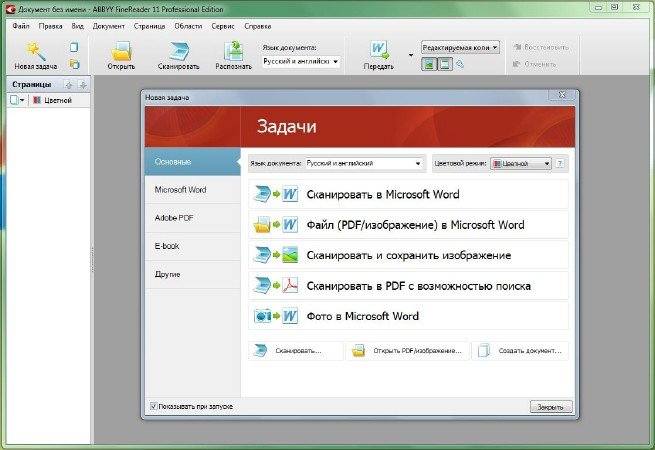Select the Другие task tab
This screenshot has width=655, height=450.
193,275
